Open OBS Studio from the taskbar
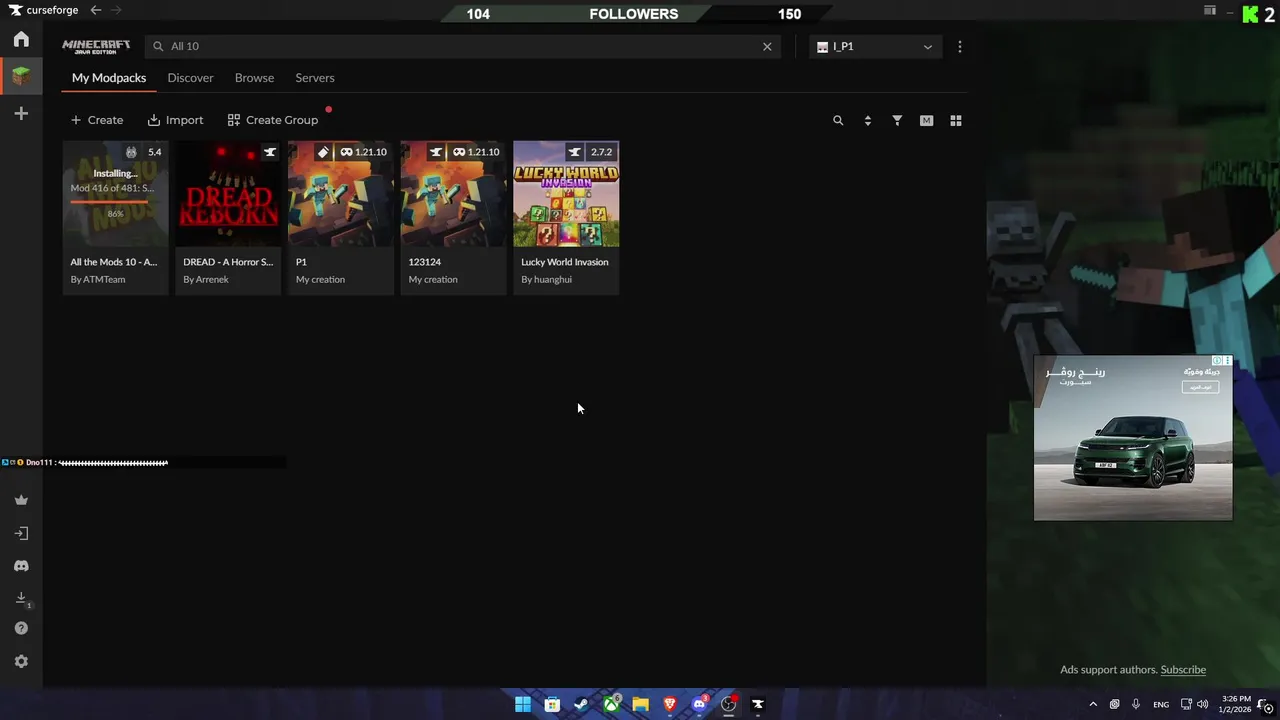The width and height of the screenshot is (1280, 720). [729, 704]
